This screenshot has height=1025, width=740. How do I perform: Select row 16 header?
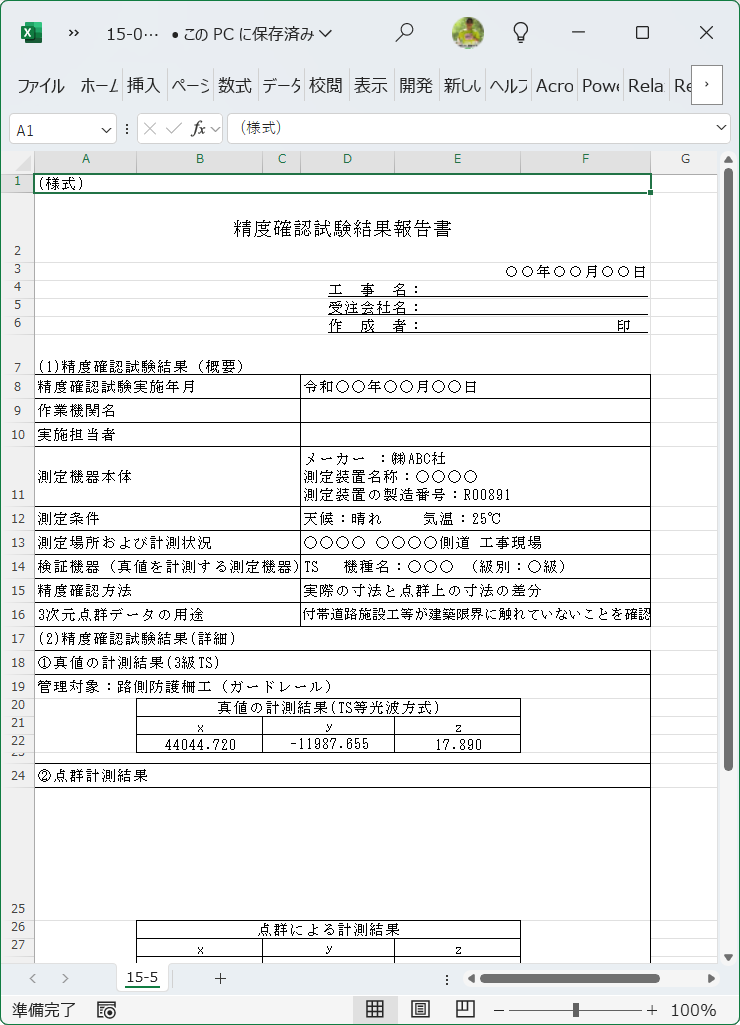(17, 614)
